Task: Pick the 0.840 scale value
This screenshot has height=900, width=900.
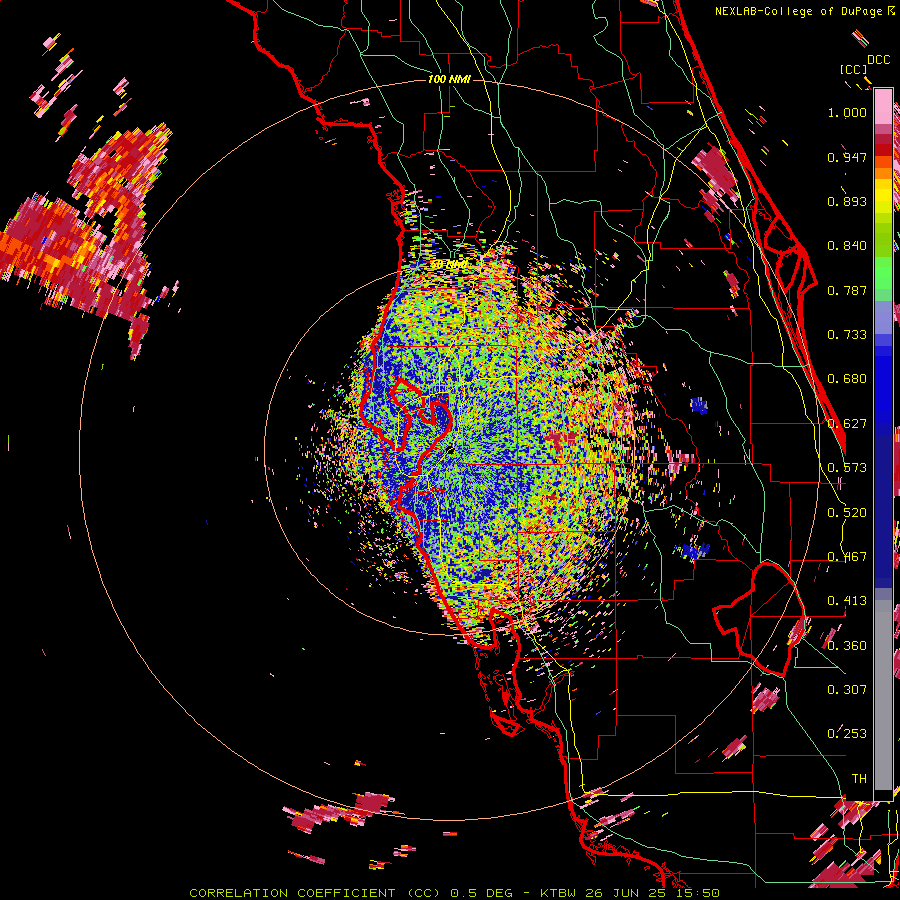Action: click(847, 246)
